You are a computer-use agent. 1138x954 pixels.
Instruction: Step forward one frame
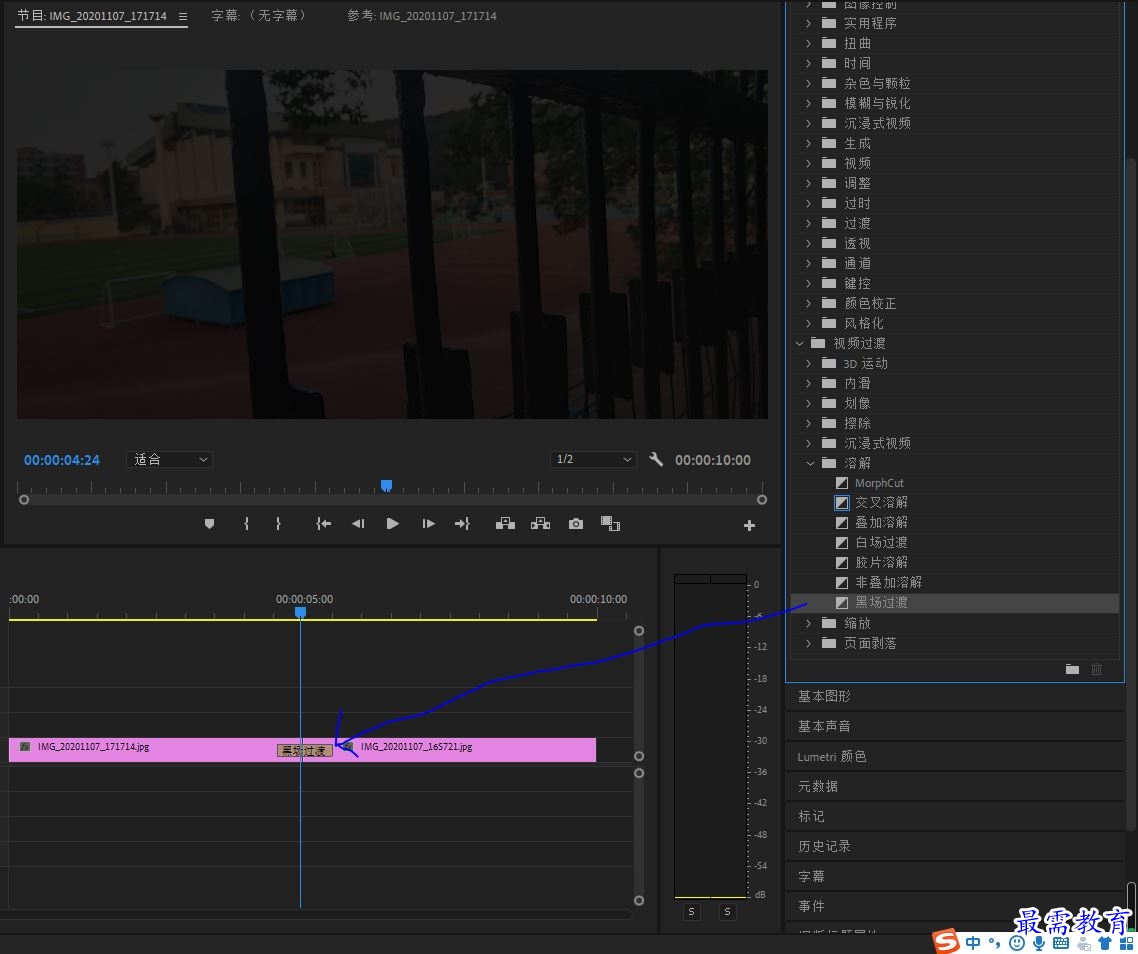pyautogui.click(x=428, y=523)
